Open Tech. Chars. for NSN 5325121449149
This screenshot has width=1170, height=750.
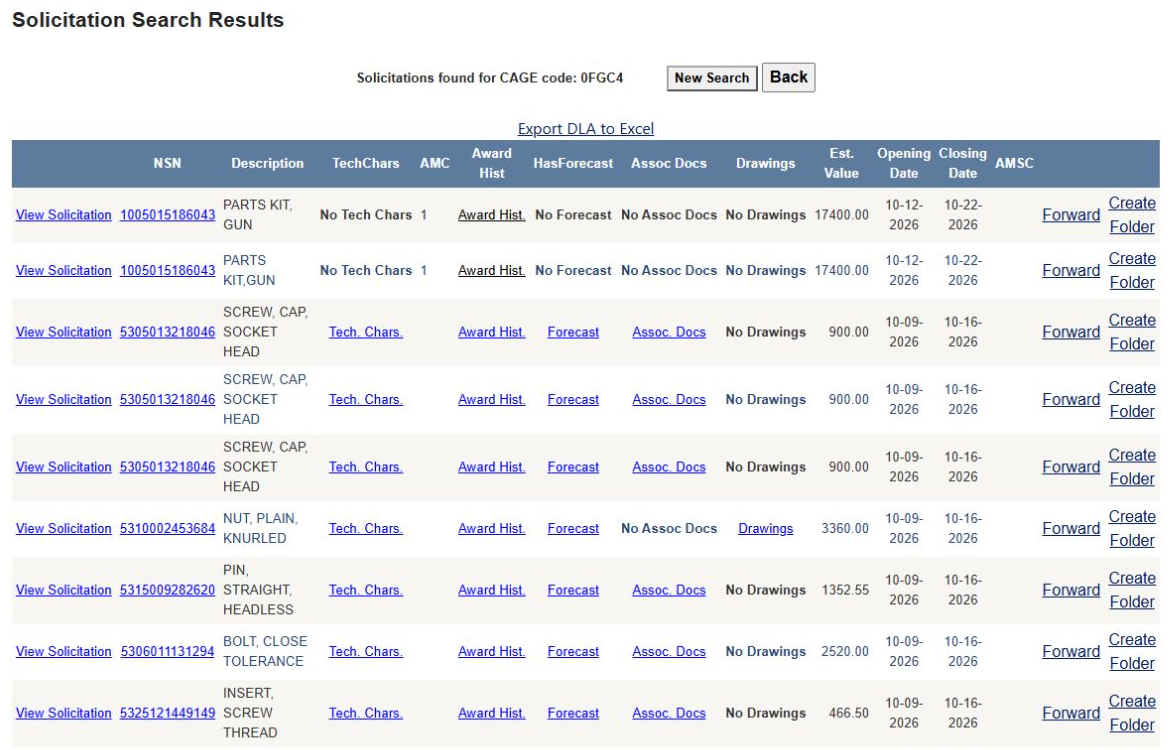coord(366,713)
